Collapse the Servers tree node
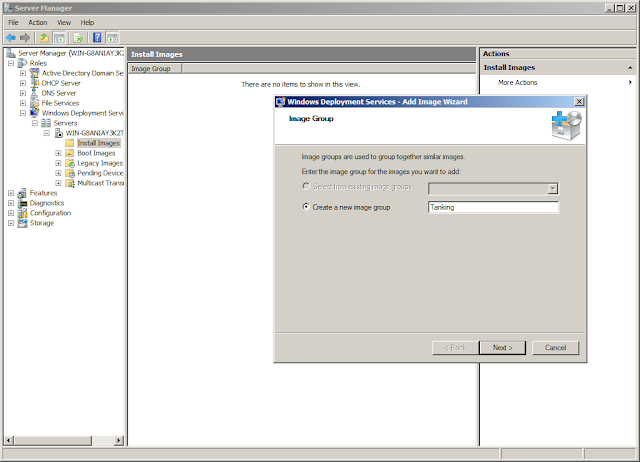640x462 pixels. [x=35, y=123]
